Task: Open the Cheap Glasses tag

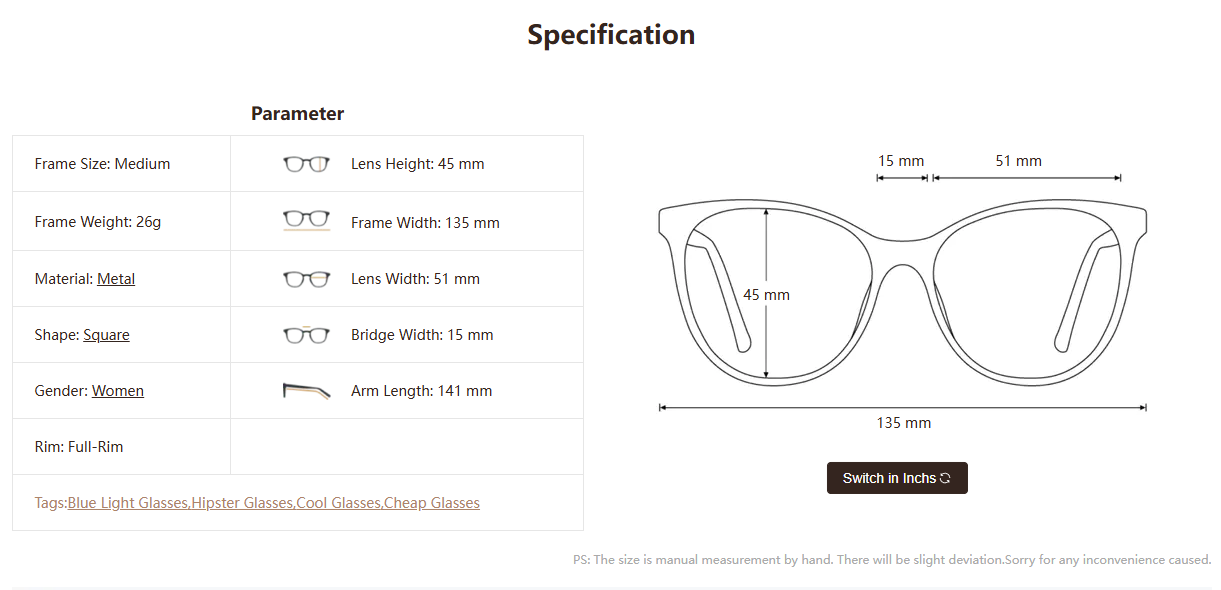Action: pyautogui.click(x=432, y=503)
